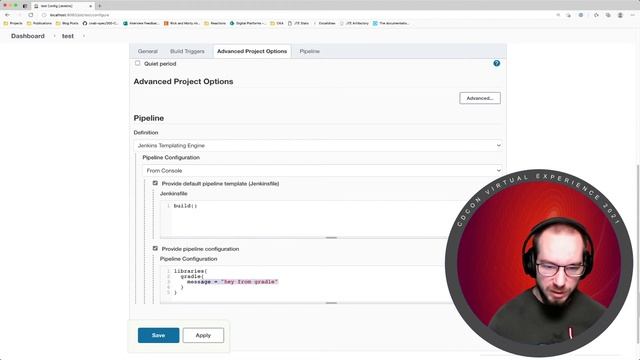Uncheck Provide default pipeline template (Jenkinsfile)

tap(155, 183)
